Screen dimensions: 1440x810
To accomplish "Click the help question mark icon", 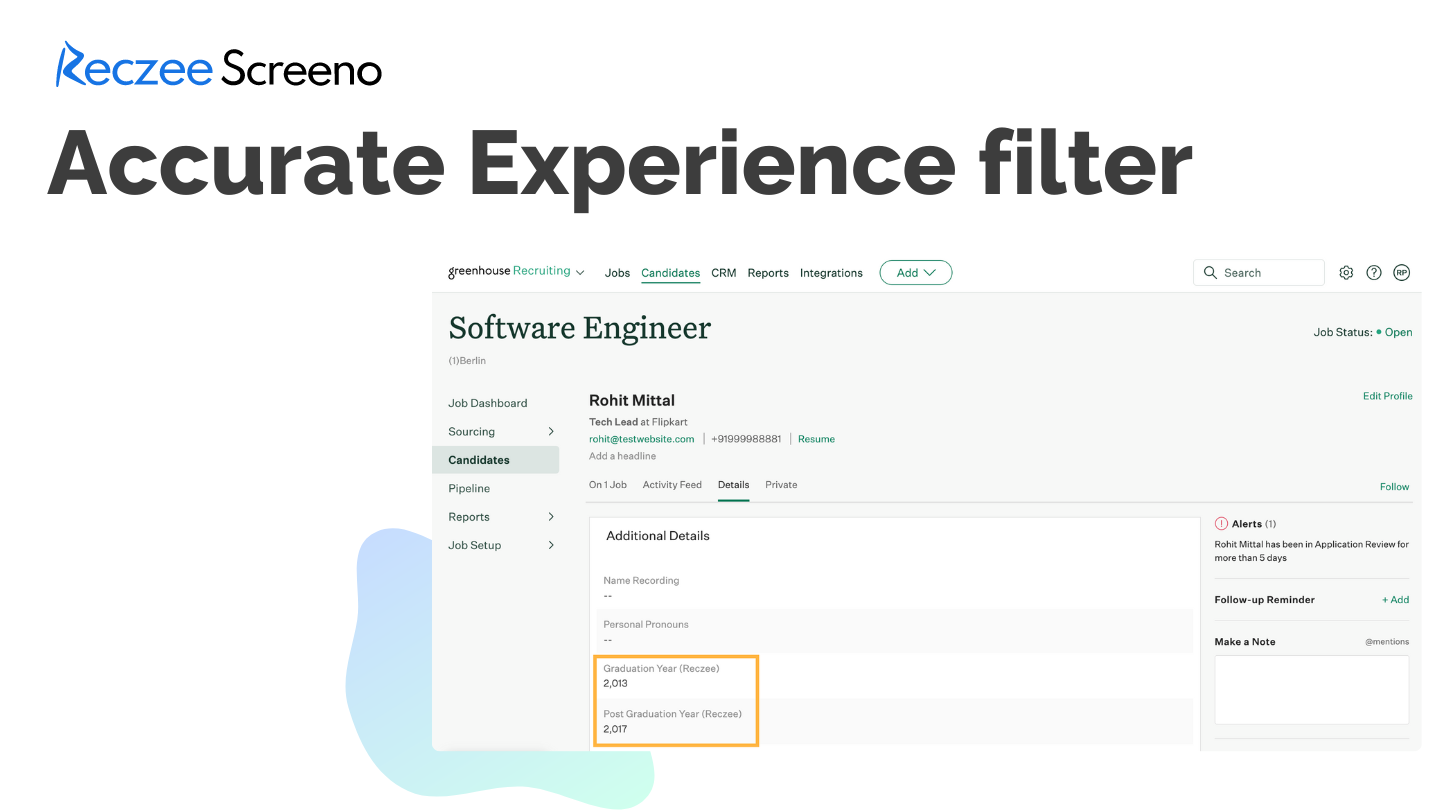I will (x=1374, y=273).
